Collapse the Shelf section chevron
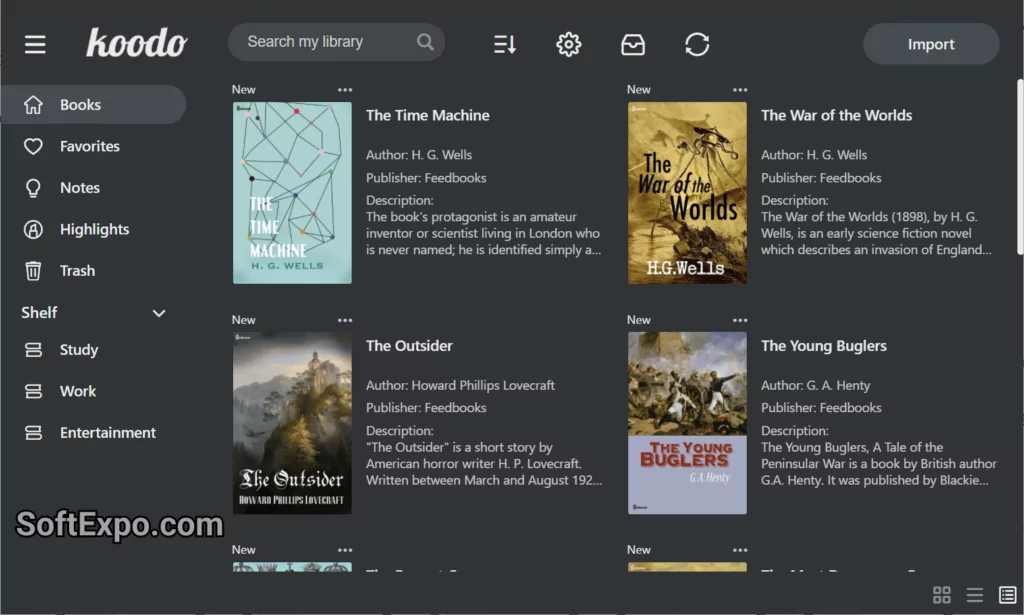This screenshot has width=1024, height=615. (x=158, y=312)
